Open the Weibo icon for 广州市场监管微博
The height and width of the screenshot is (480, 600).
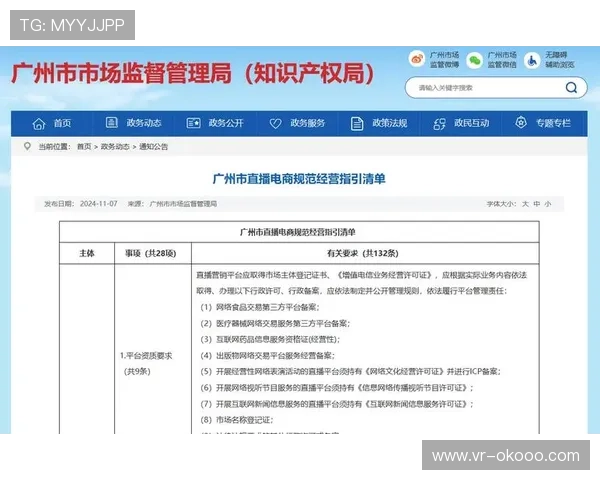[x=417, y=59]
